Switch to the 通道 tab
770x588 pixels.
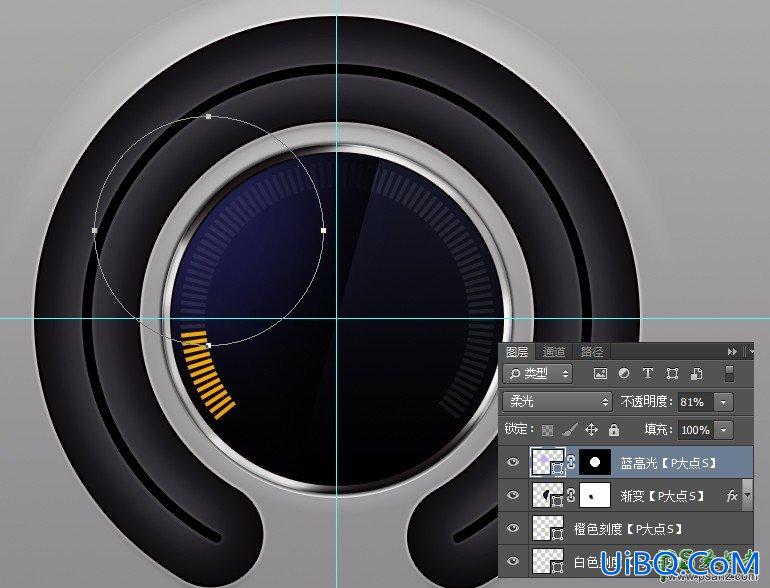pos(554,352)
